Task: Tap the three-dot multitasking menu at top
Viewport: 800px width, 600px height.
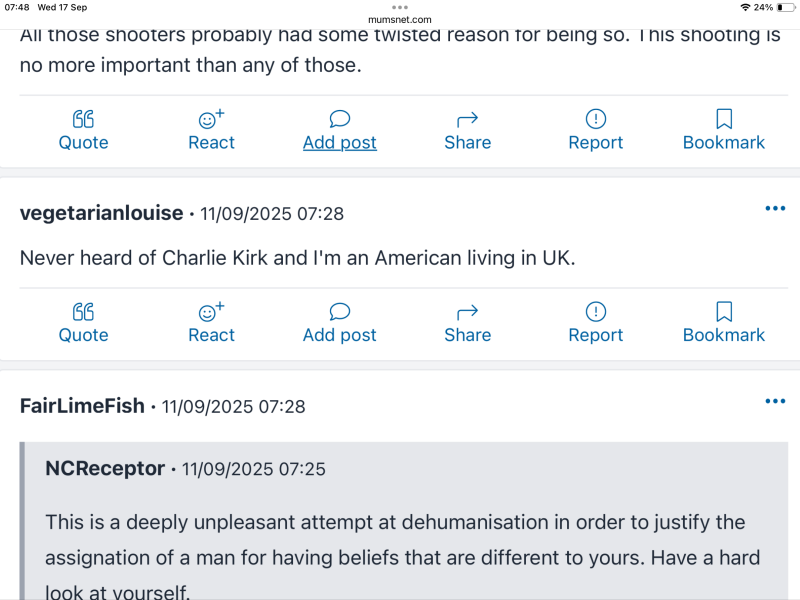Action: pos(400,6)
